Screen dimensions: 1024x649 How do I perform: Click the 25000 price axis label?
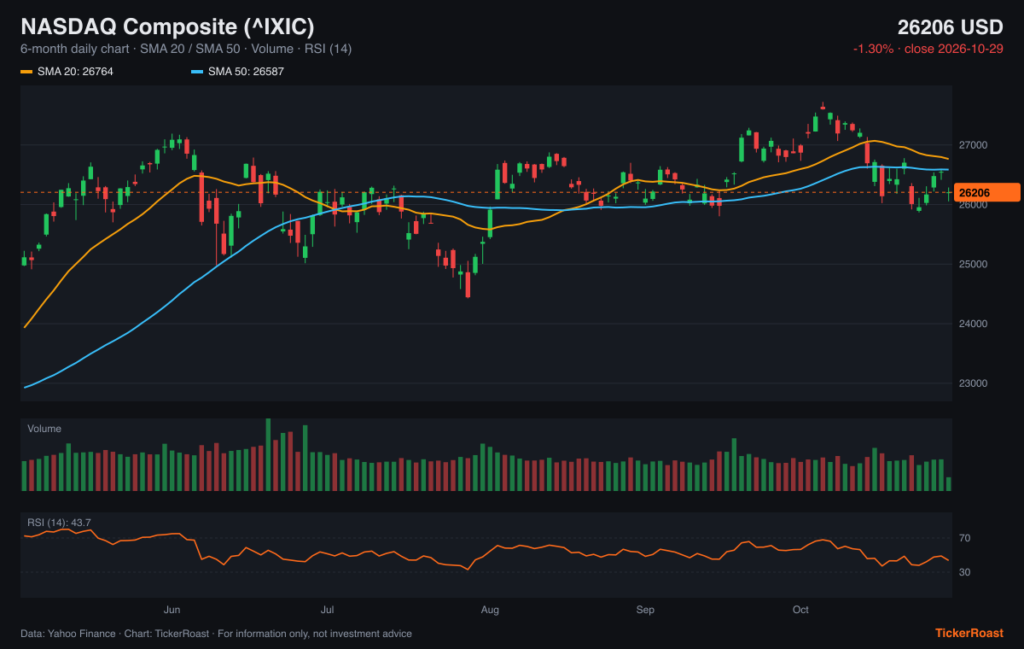pyautogui.click(x=973, y=264)
